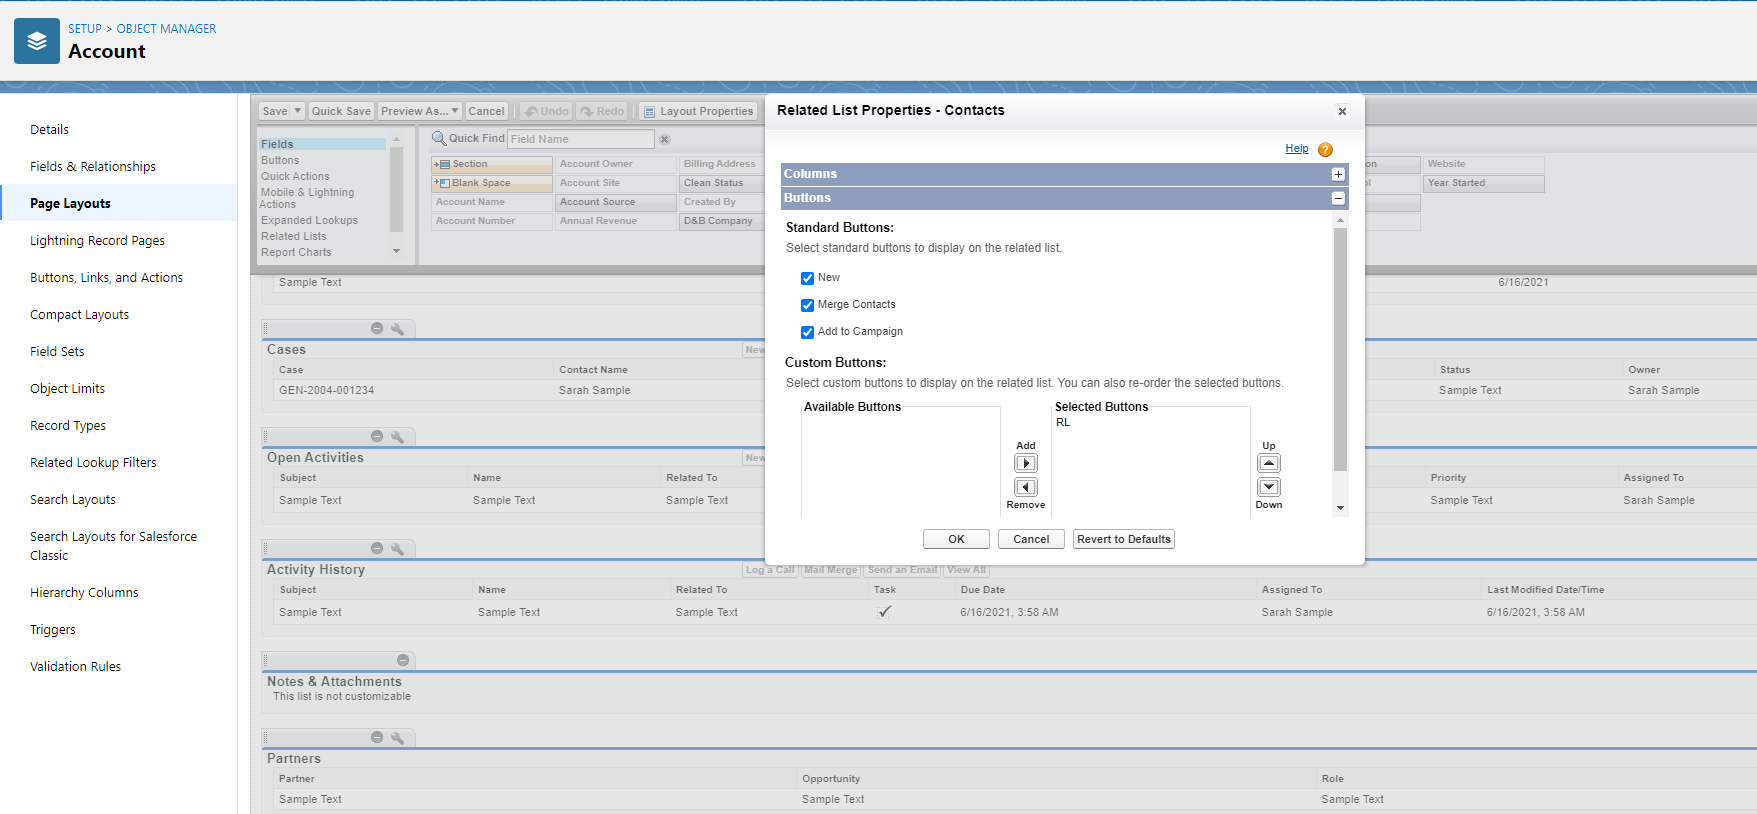
Task: Open Validation Rules in sidebar
Action: click(75, 666)
